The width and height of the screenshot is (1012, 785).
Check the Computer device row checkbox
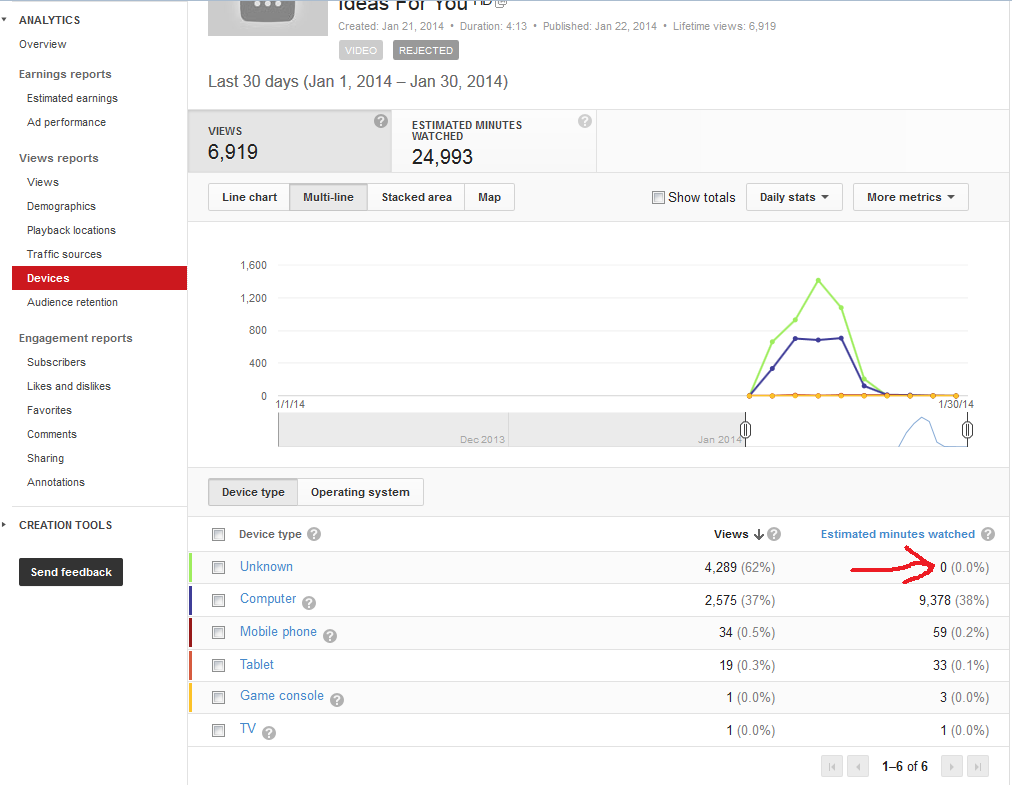[x=219, y=600]
